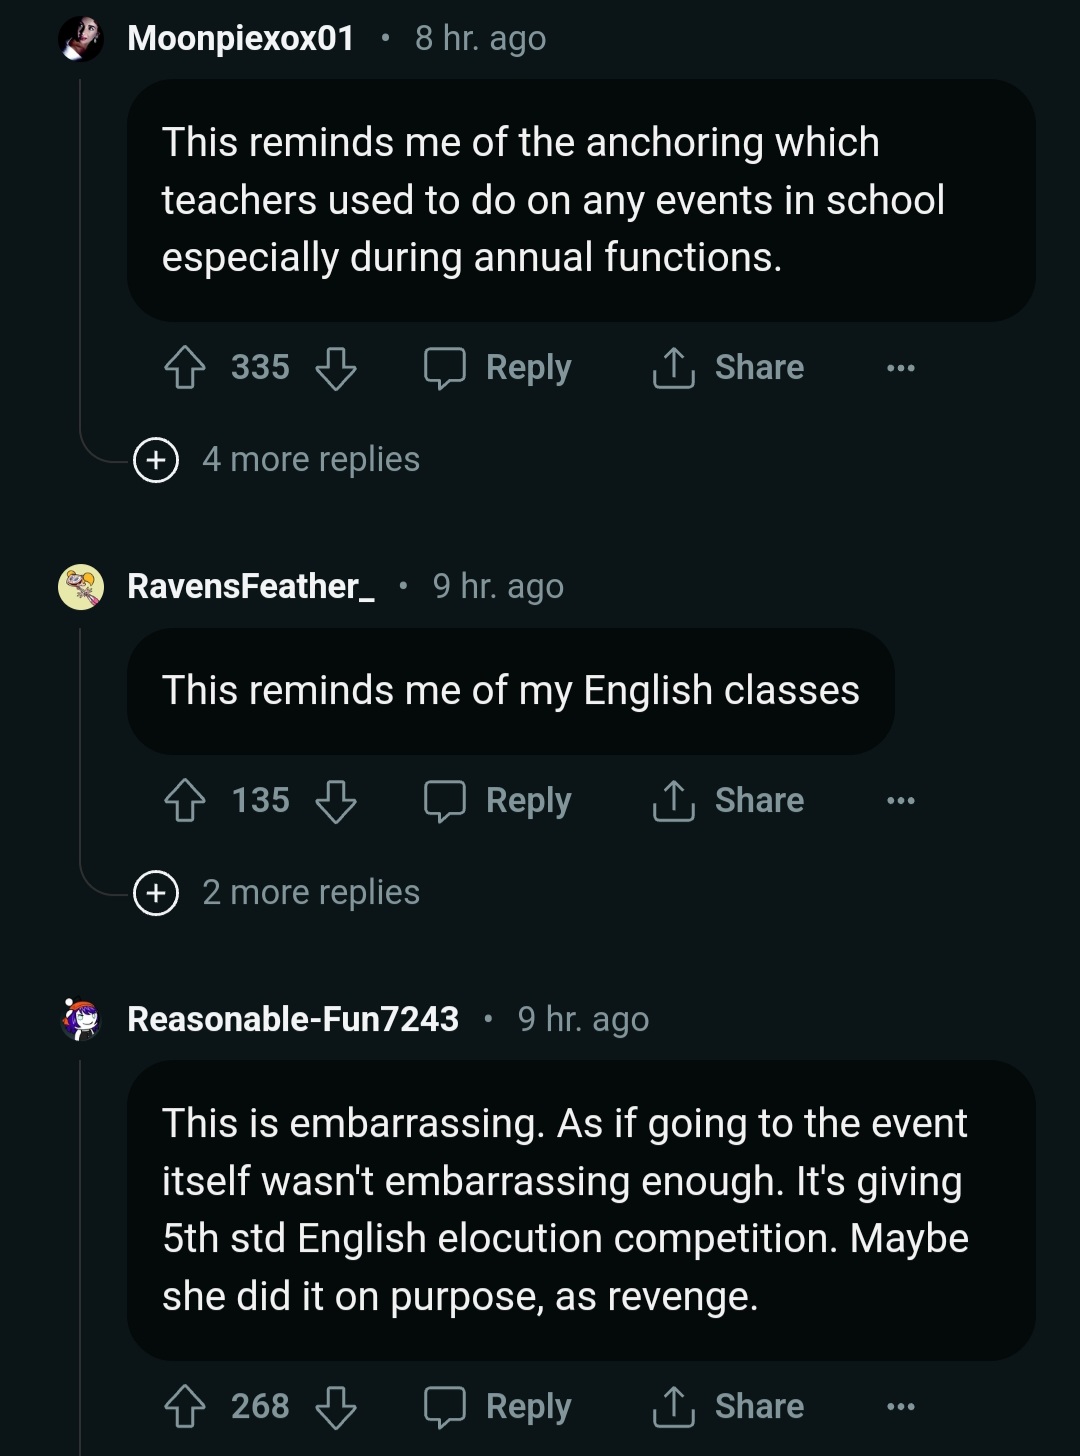Image resolution: width=1080 pixels, height=1456 pixels.
Task: Share Moonpiexox01's comment
Action: click(728, 368)
